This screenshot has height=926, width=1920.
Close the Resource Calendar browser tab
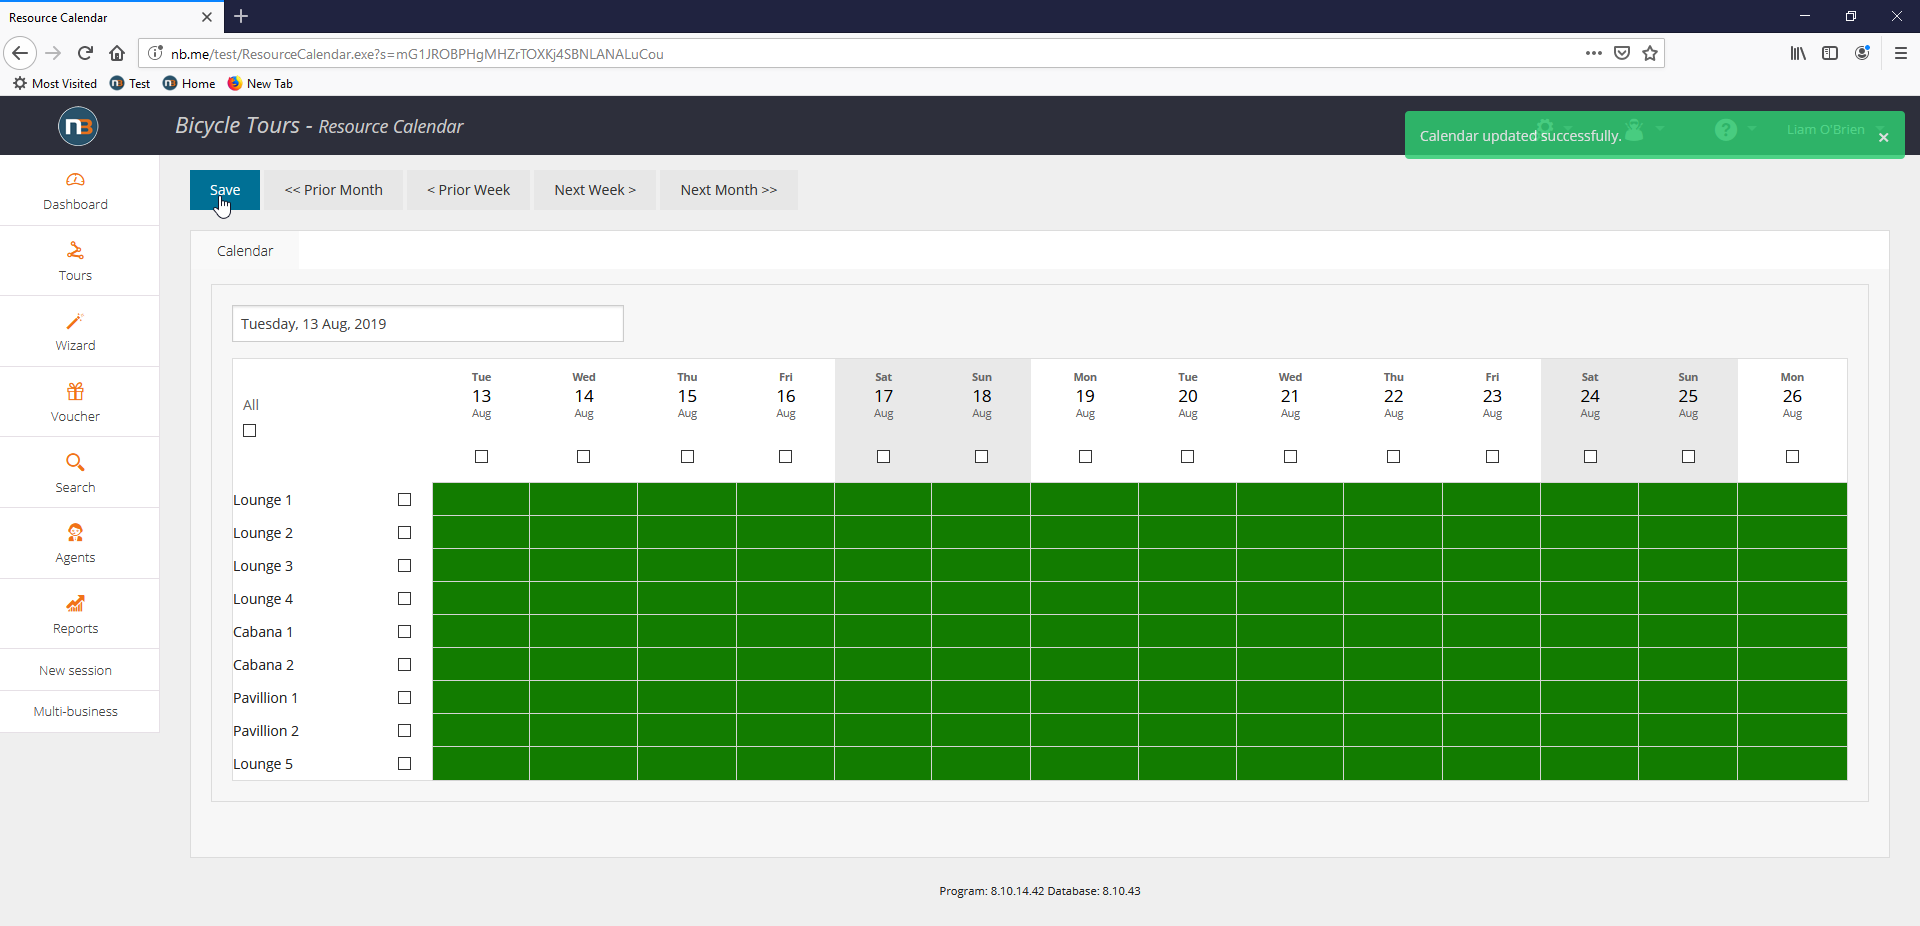coord(207,17)
